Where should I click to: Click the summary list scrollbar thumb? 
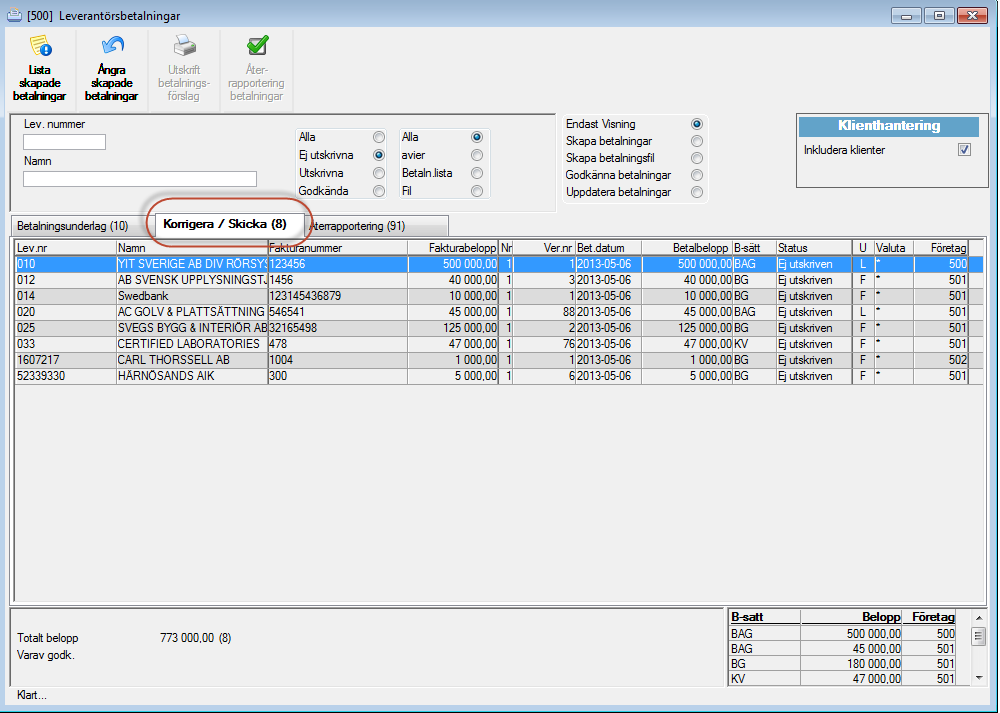(978, 637)
